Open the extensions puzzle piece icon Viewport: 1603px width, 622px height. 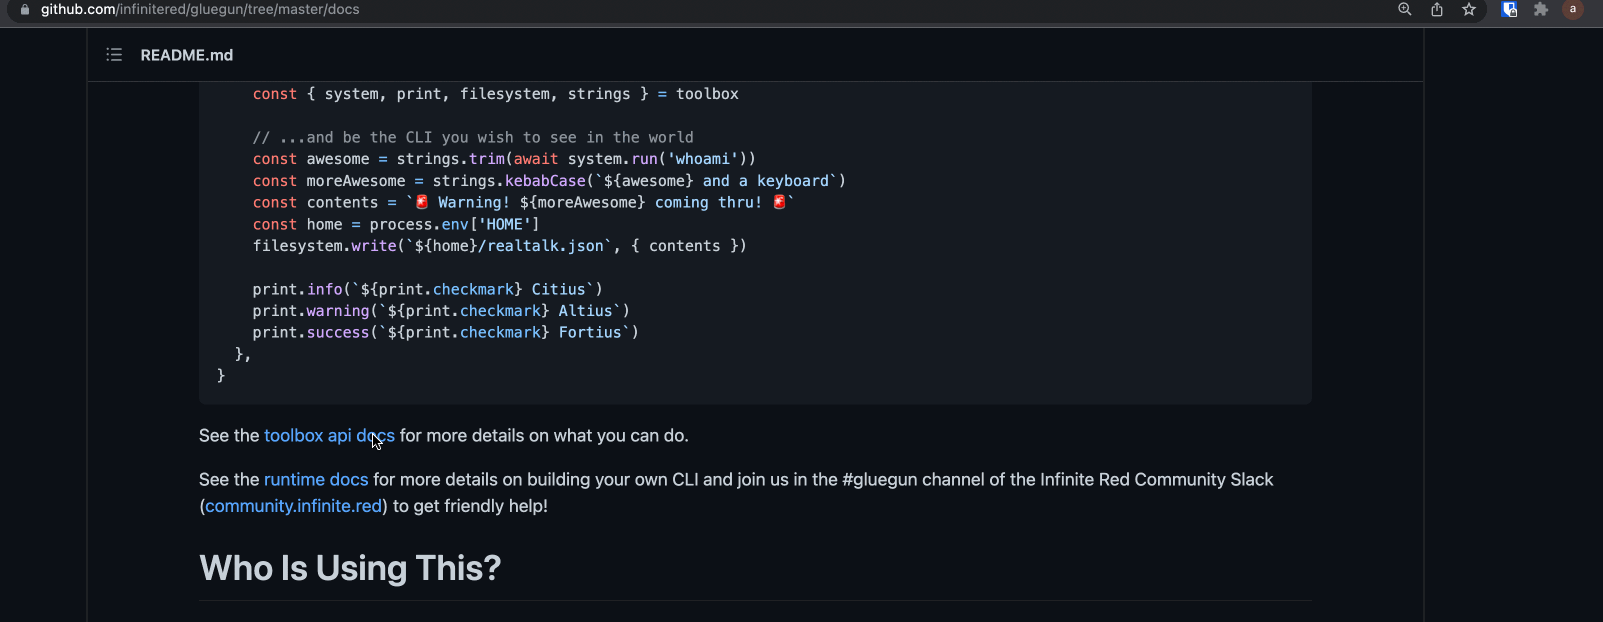1539,9
